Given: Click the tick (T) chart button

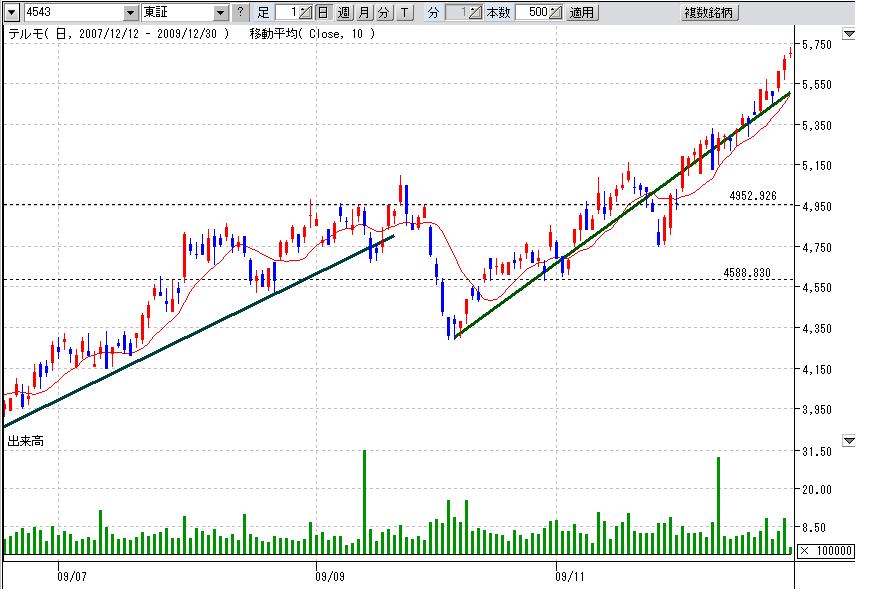Looking at the screenshot, I should point(404,13).
